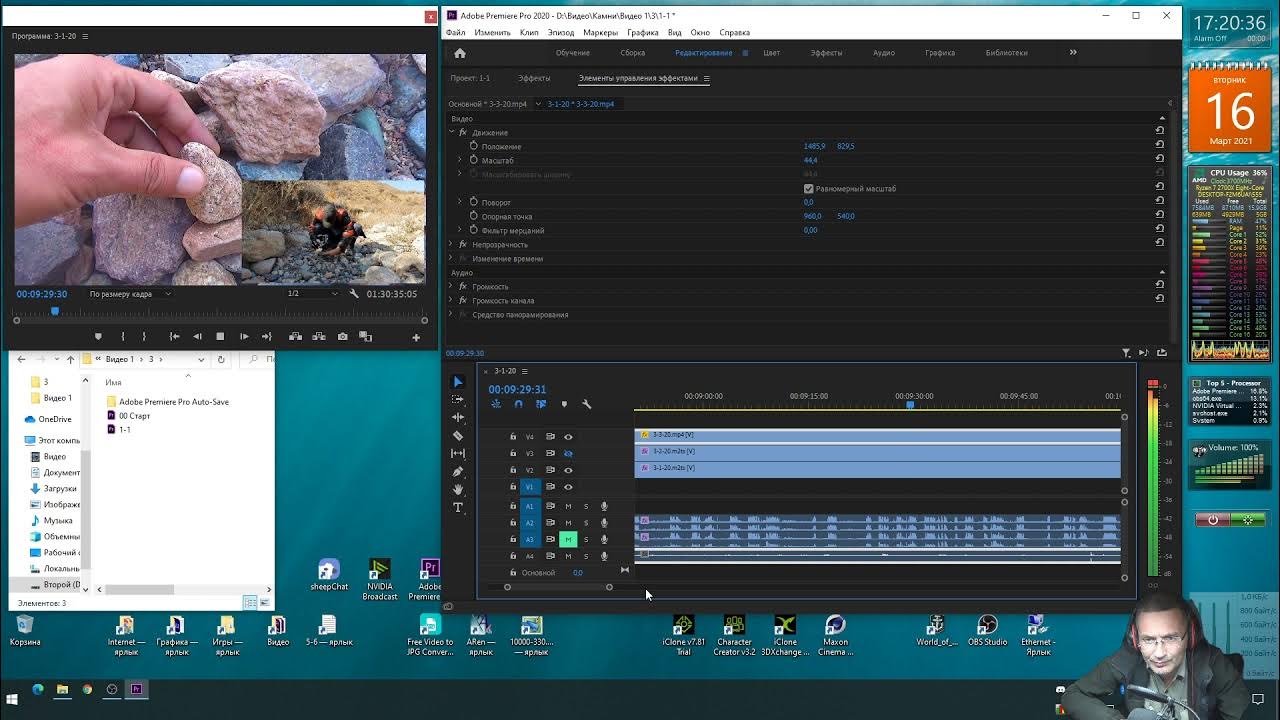The image size is (1280, 720).
Task: Select the Type (T) tool
Action: point(458,508)
